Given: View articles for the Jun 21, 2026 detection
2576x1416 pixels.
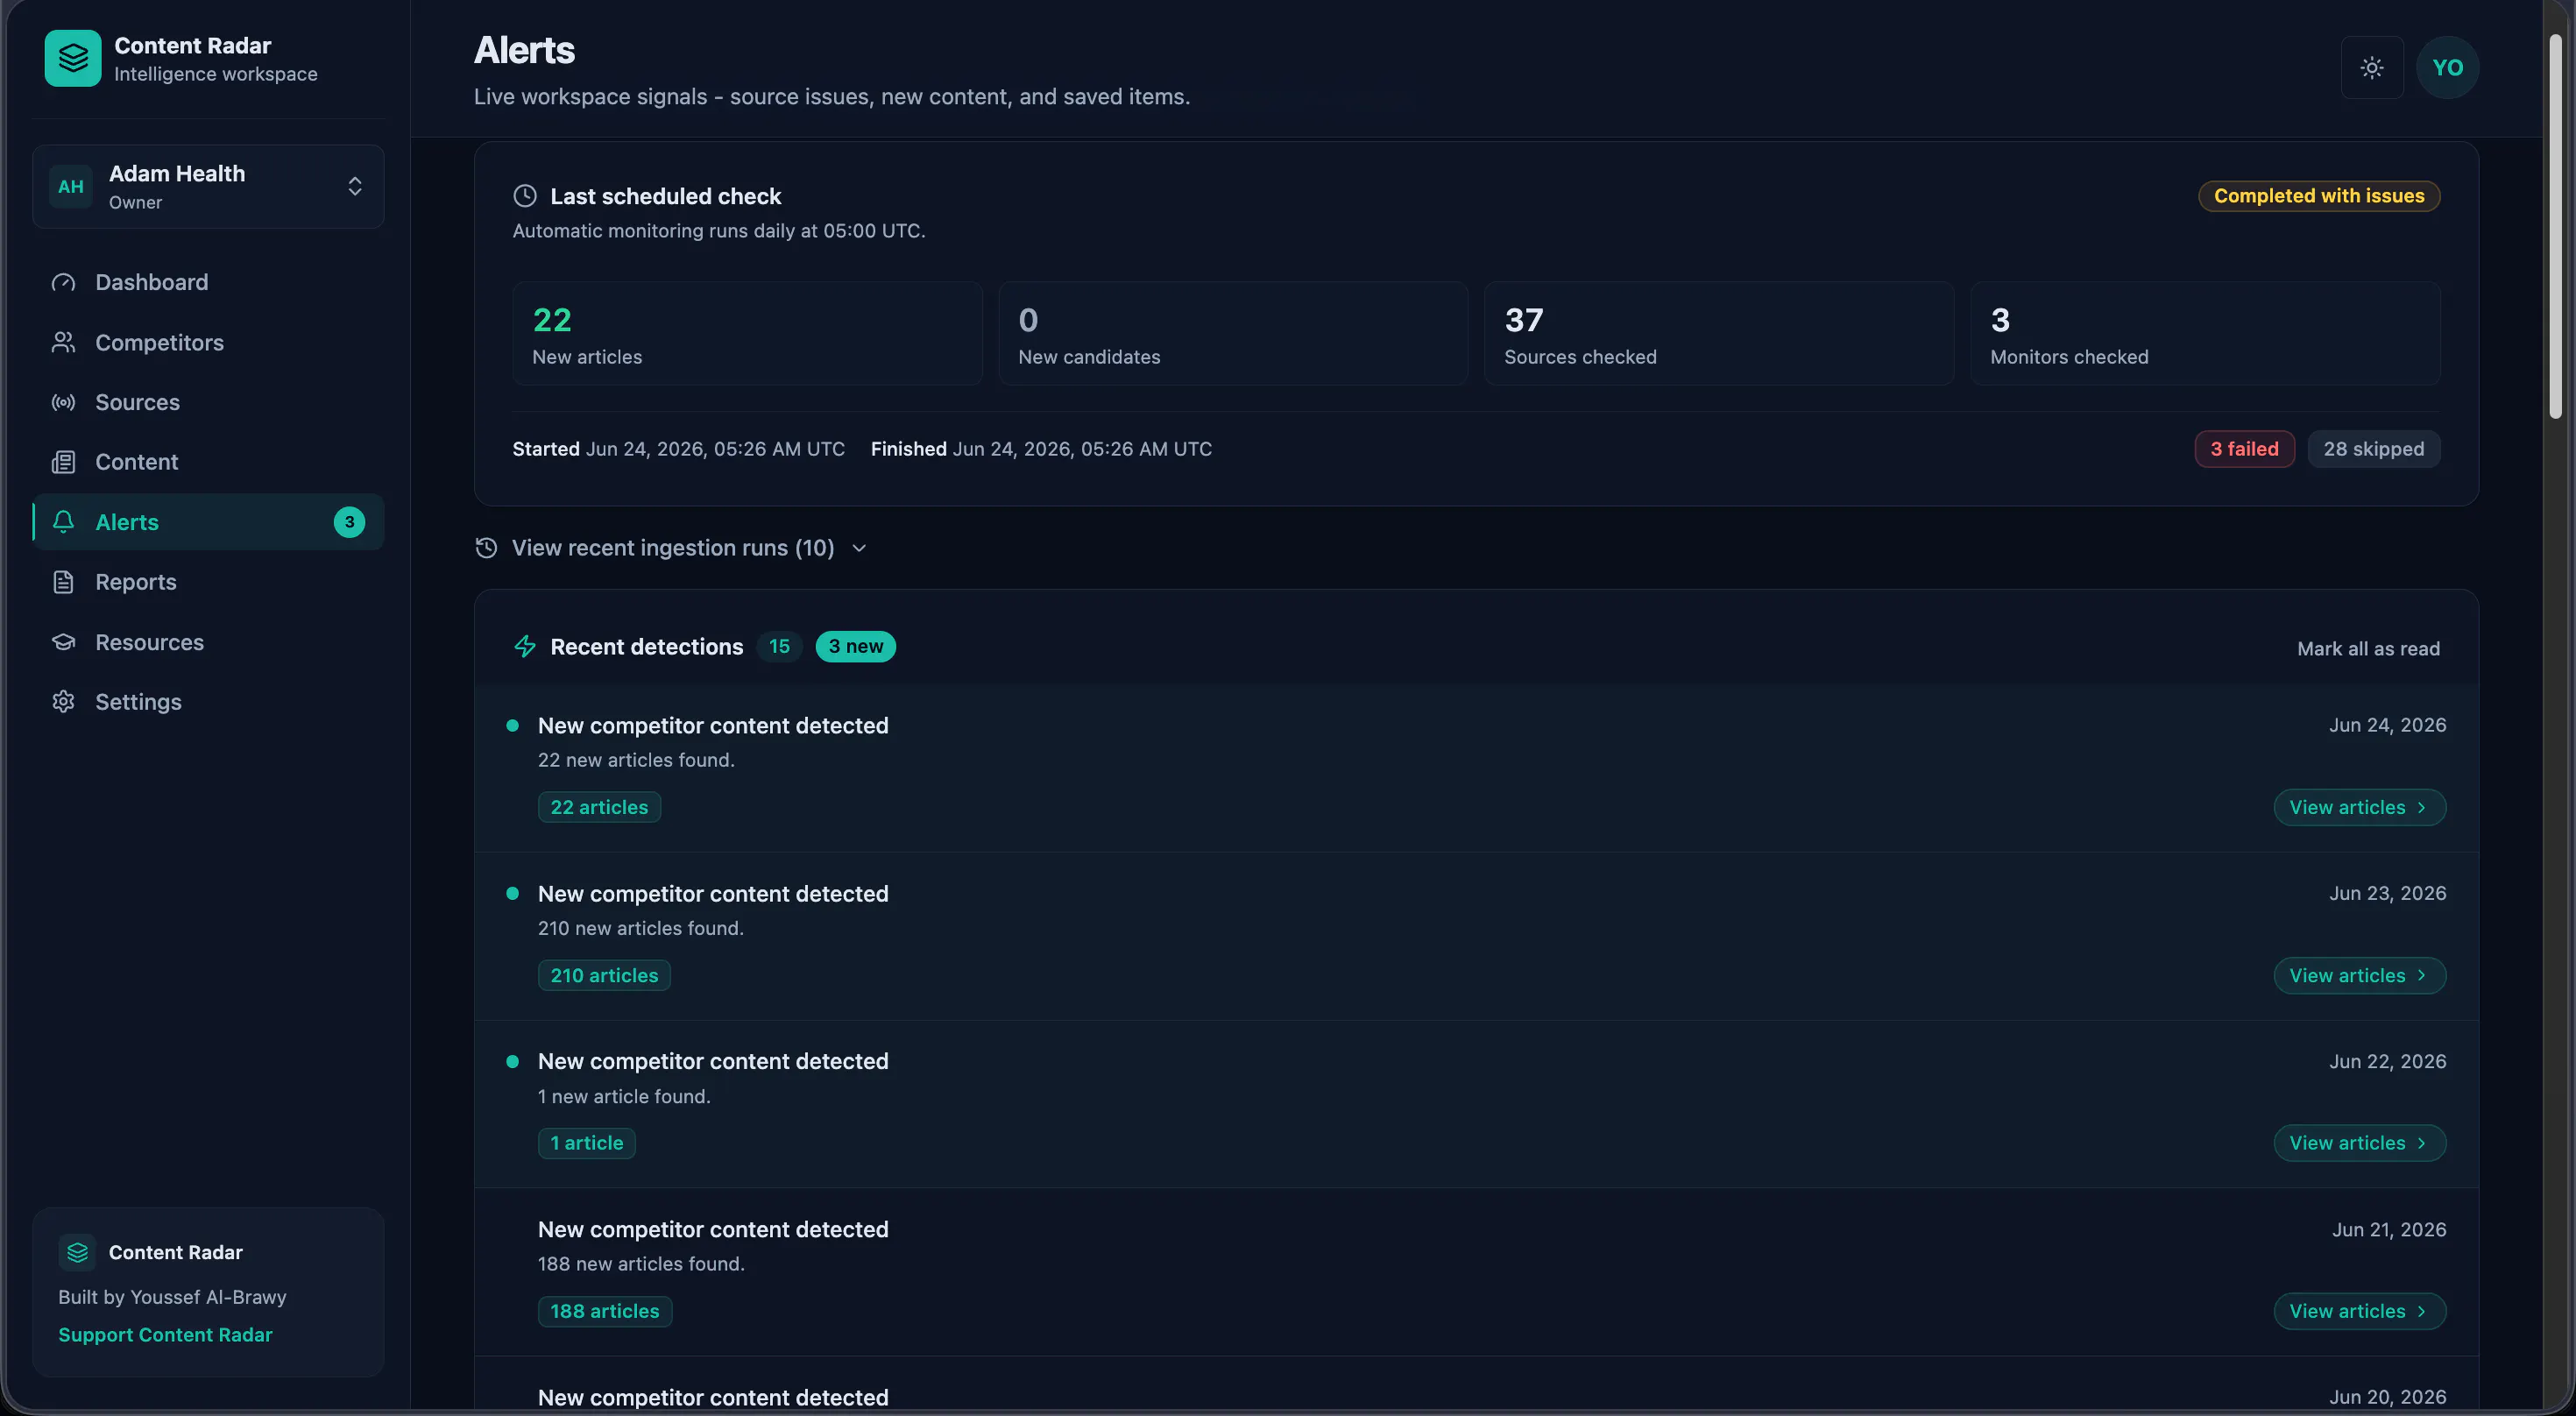Looking at the screenshot, I should point(2360,1311).
